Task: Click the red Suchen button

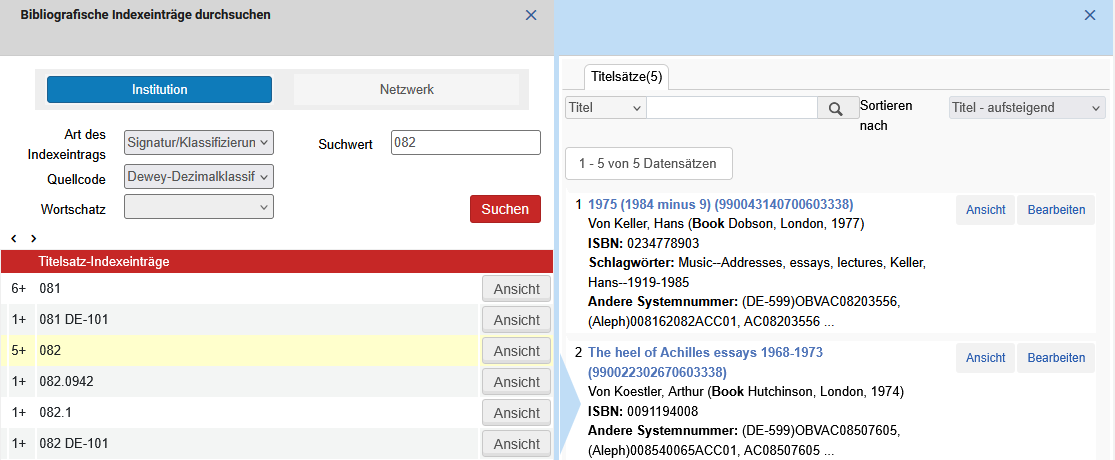Action: pos(505,209)
